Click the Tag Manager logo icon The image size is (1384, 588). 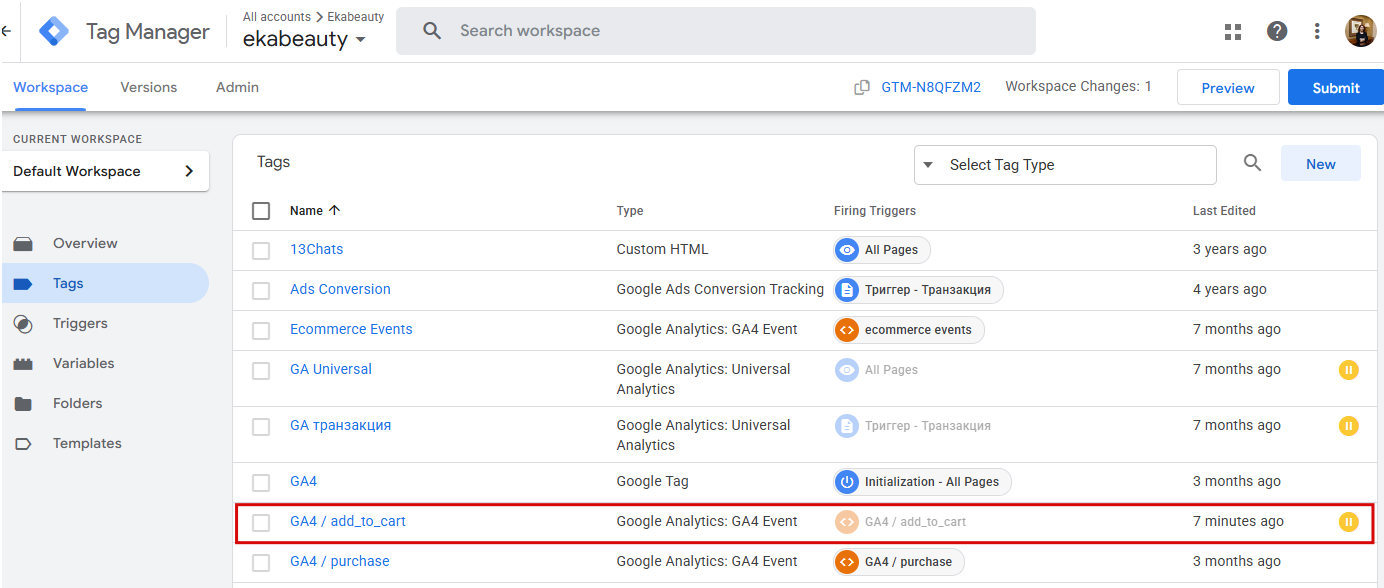coord(54,32)
